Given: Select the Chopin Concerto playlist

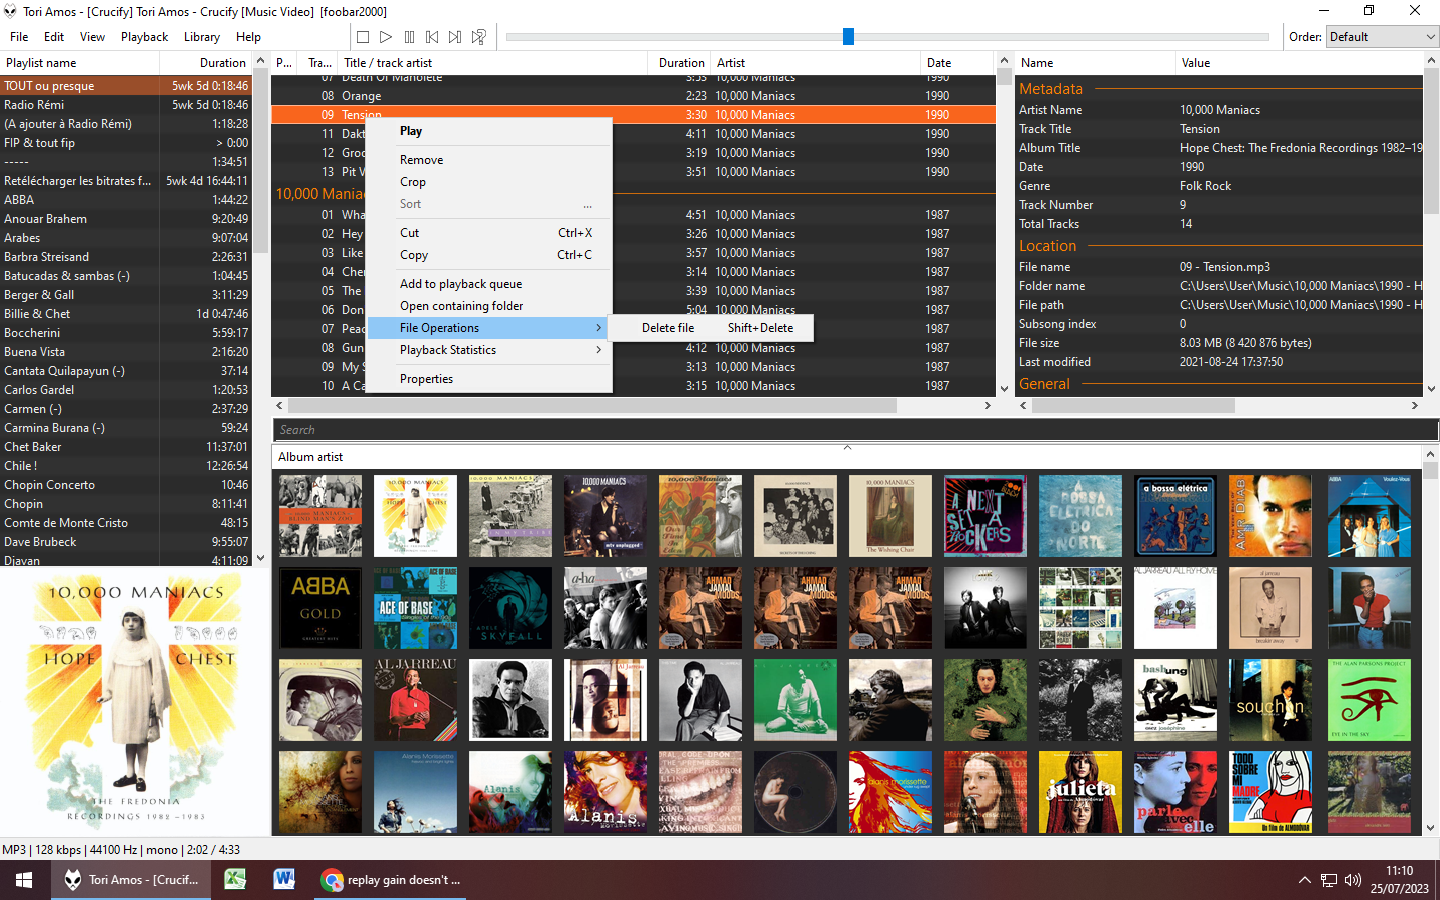Looking at the screenshot, I should point(126,485).
